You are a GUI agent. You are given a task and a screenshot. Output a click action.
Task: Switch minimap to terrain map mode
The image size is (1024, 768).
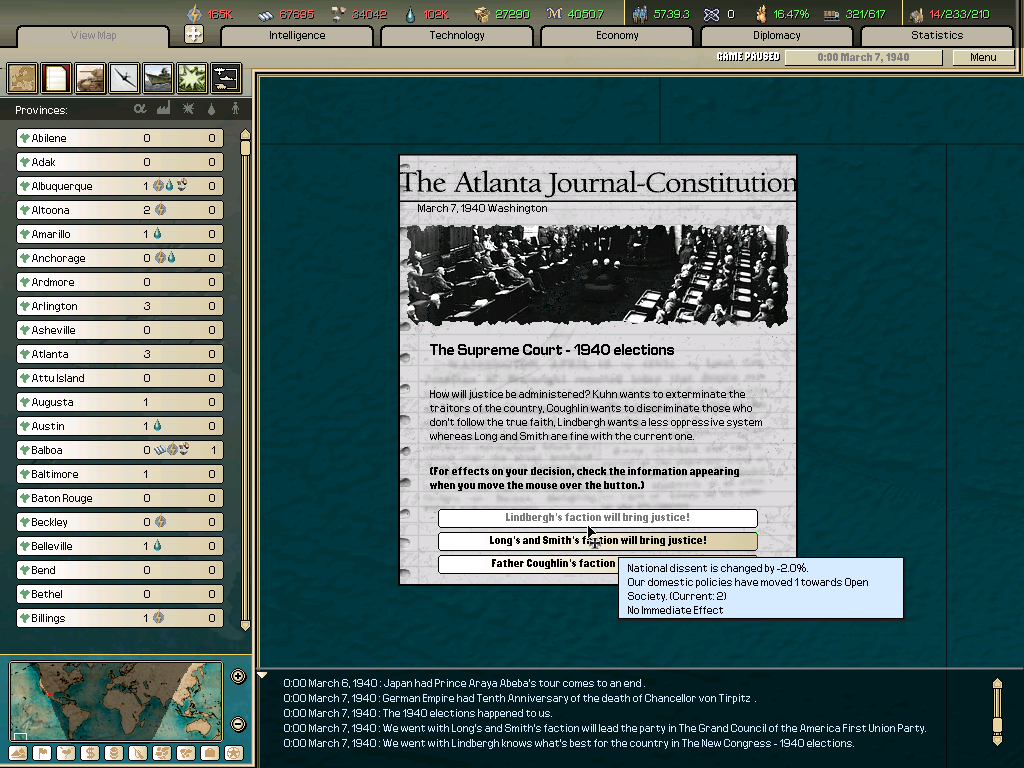pyautogui.click(x=17, y=752)
